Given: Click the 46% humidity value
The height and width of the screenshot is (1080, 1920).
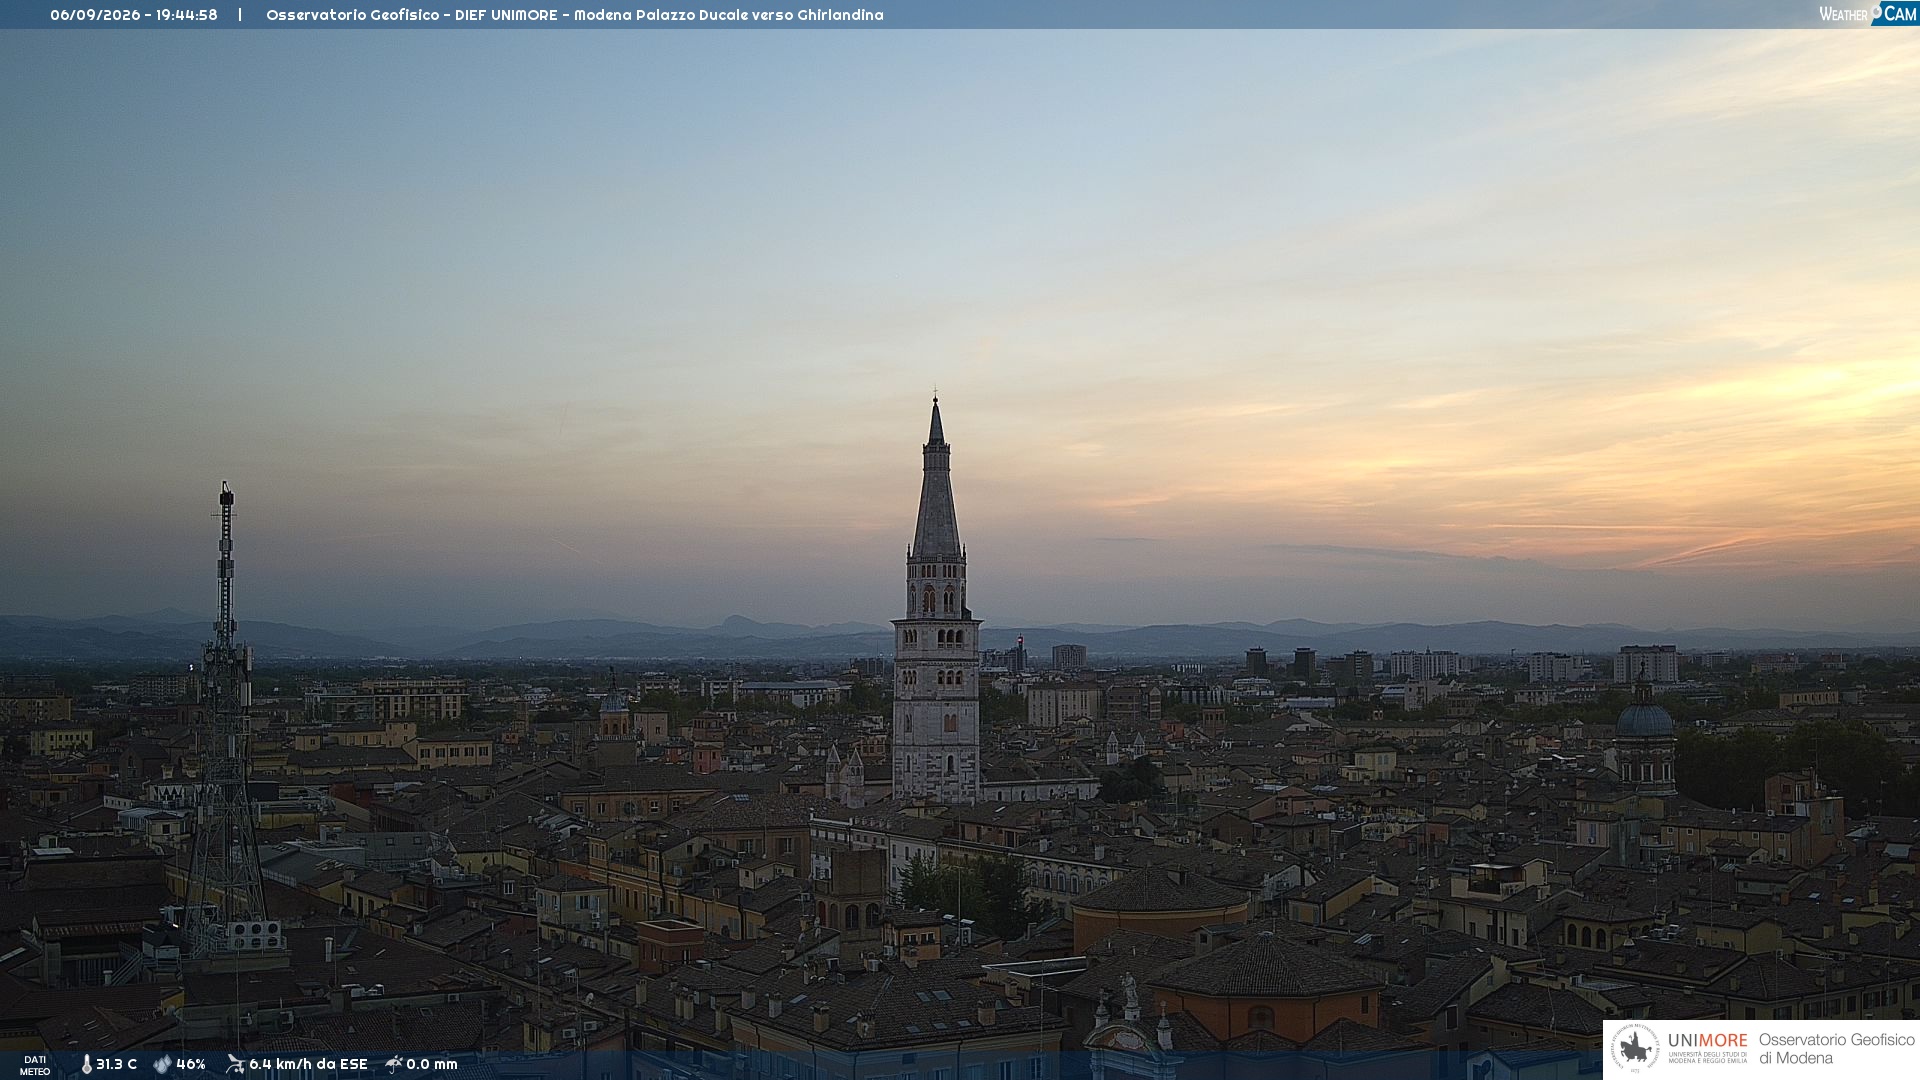Looking at the screenshot, I should click(x=191, y=1064).
